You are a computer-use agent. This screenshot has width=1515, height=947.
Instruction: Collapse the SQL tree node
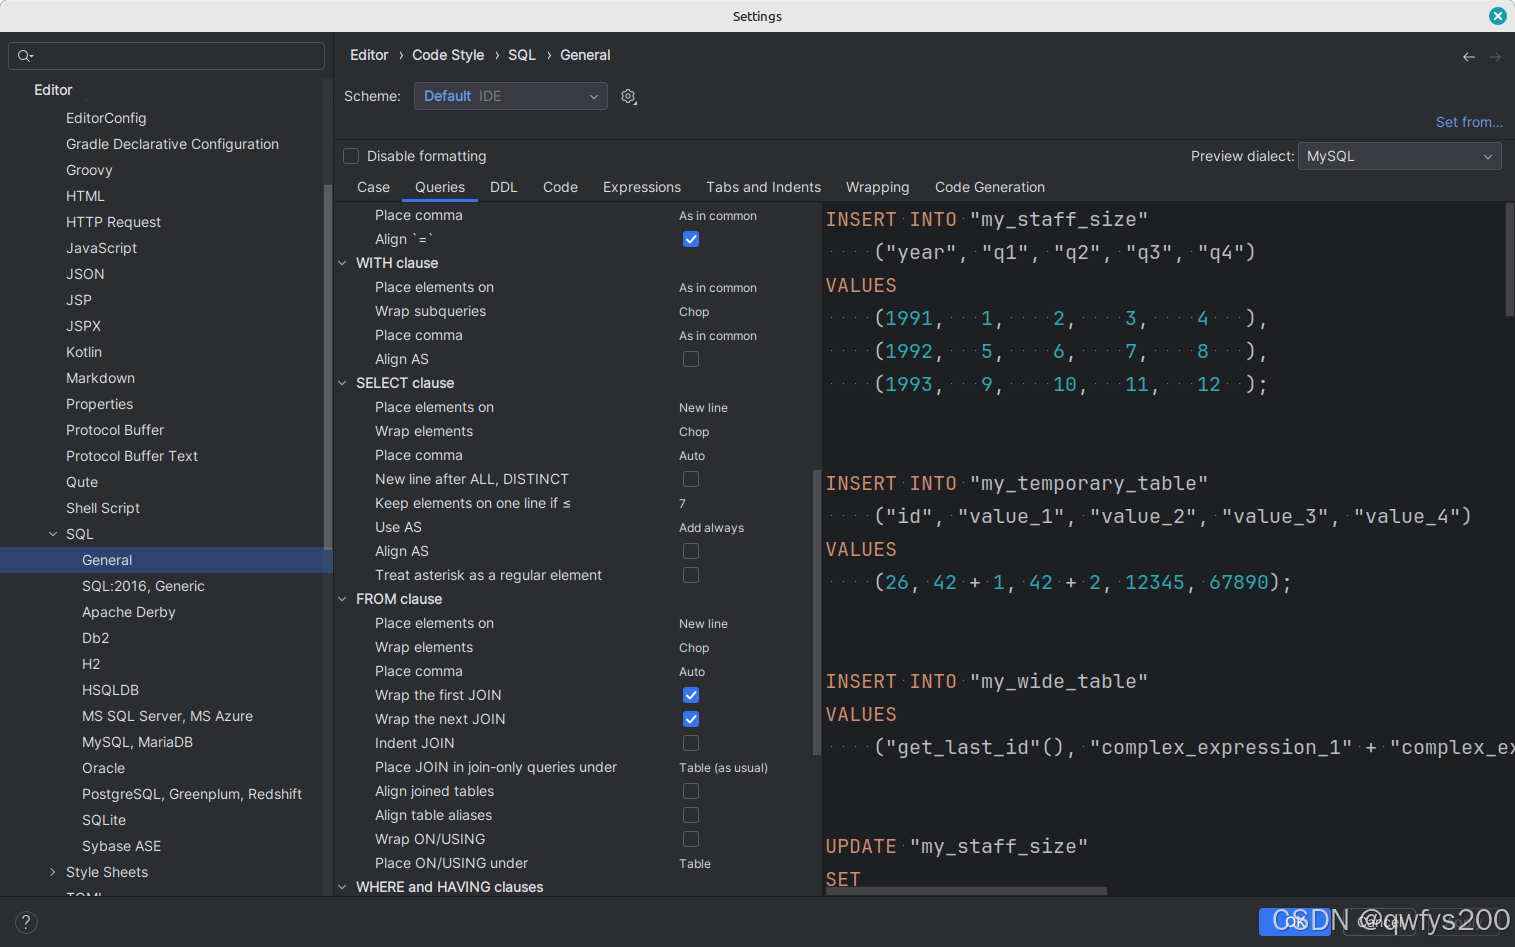click(53, 534)
